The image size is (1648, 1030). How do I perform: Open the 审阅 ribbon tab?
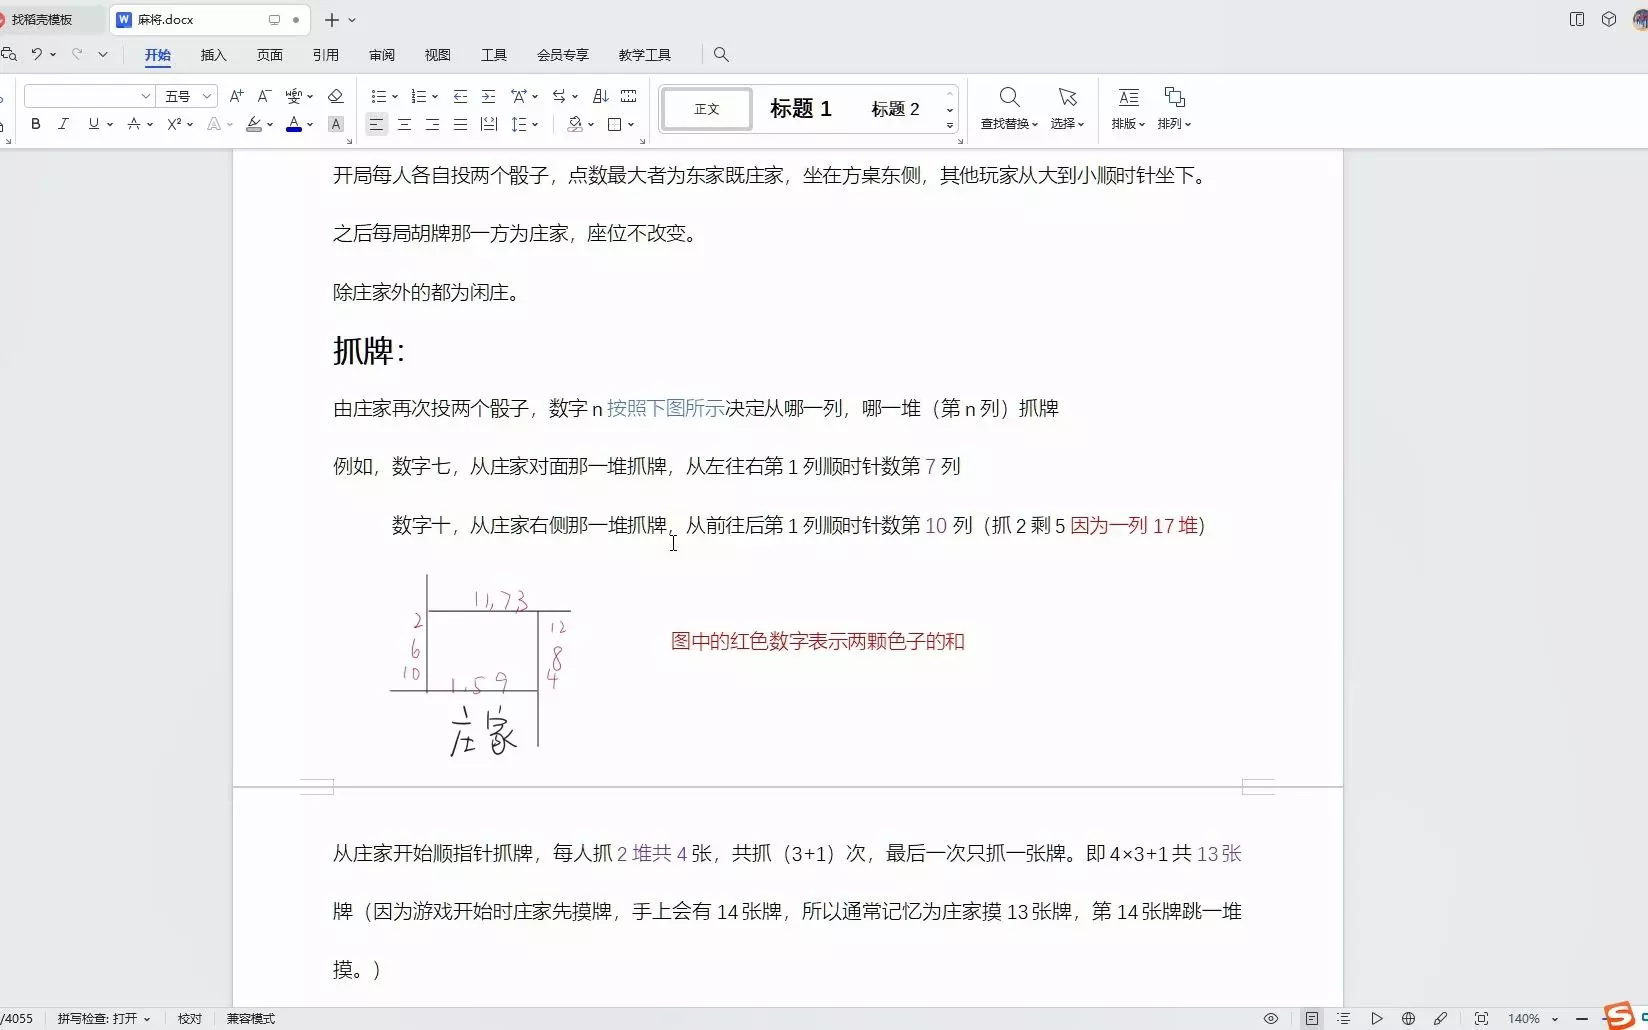pyautogui.click(x=382, y=55)
